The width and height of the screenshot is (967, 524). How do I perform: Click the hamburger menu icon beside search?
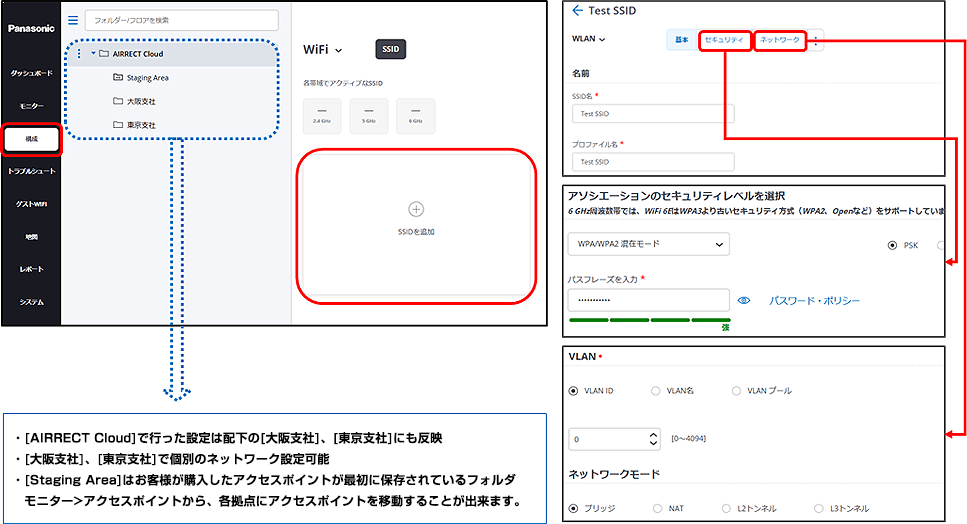click(x=73, y=20)
